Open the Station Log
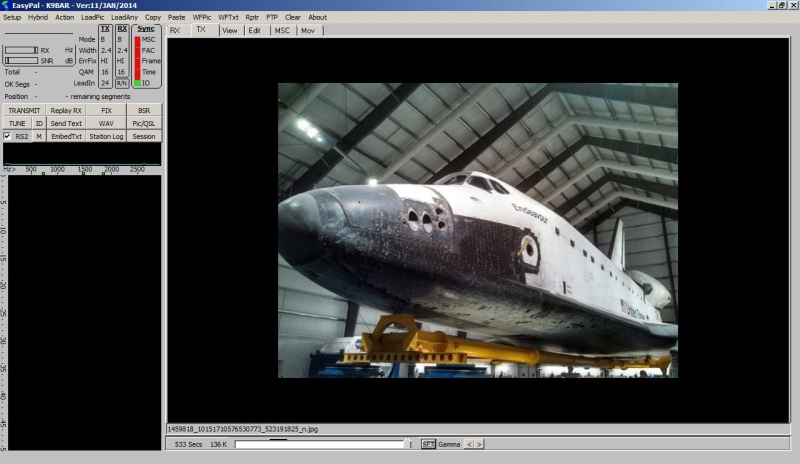The width and height of the screenshot is (800, 464). [106, 136]
